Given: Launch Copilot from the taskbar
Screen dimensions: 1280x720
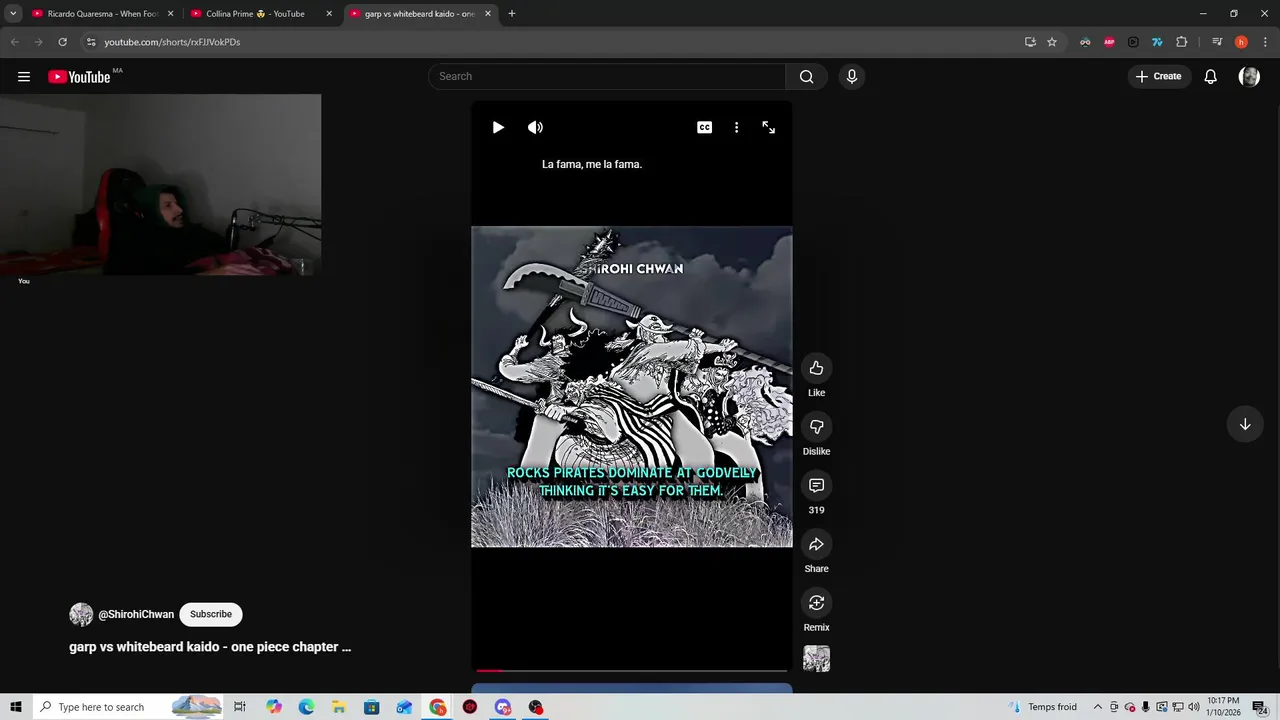Looking at the screenshot, I should [274, 707].
